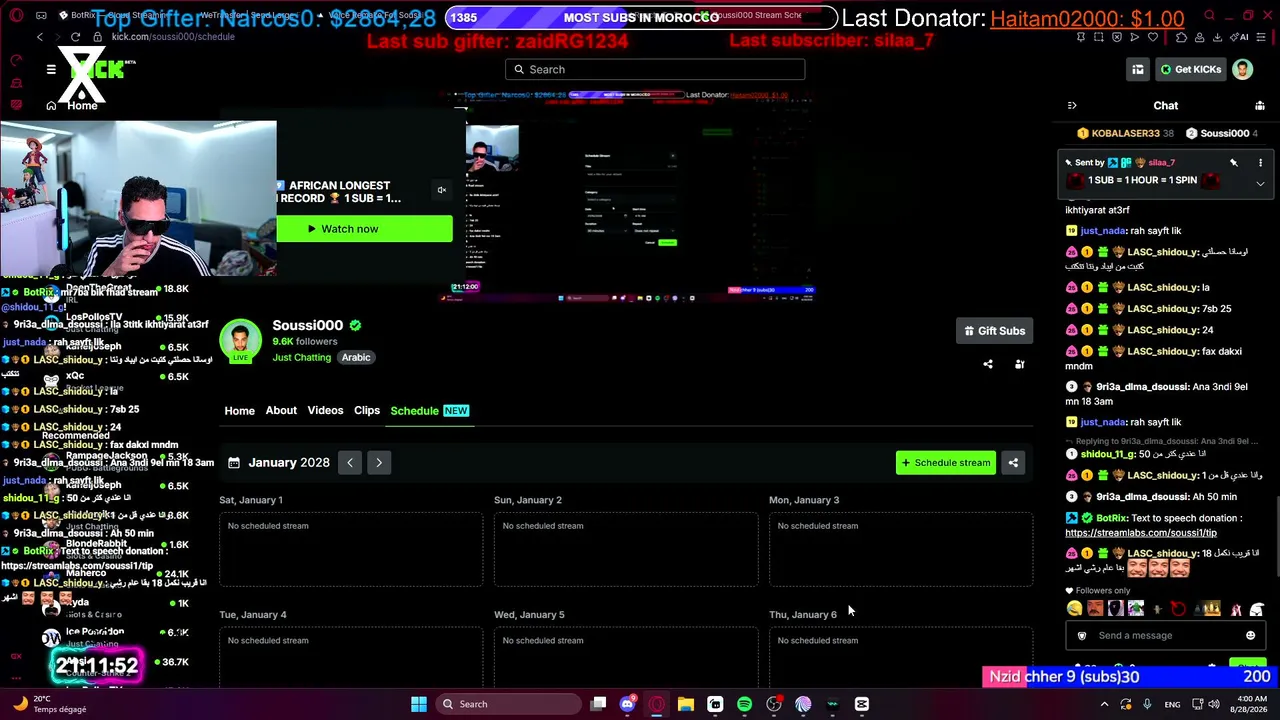Mute the stream preview player
The width and height of the screenshot is (1280, 720).
[441, 190]
